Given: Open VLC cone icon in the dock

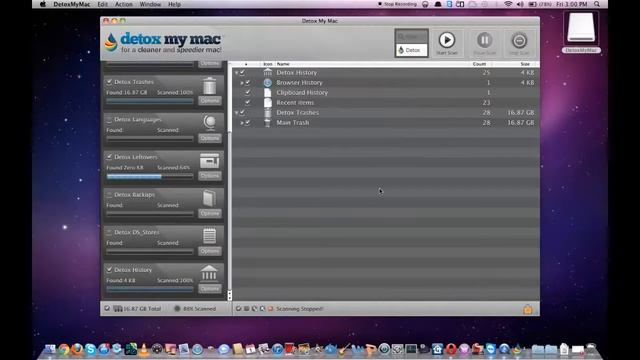Looking at the screenshot, I should click(144, 349).
